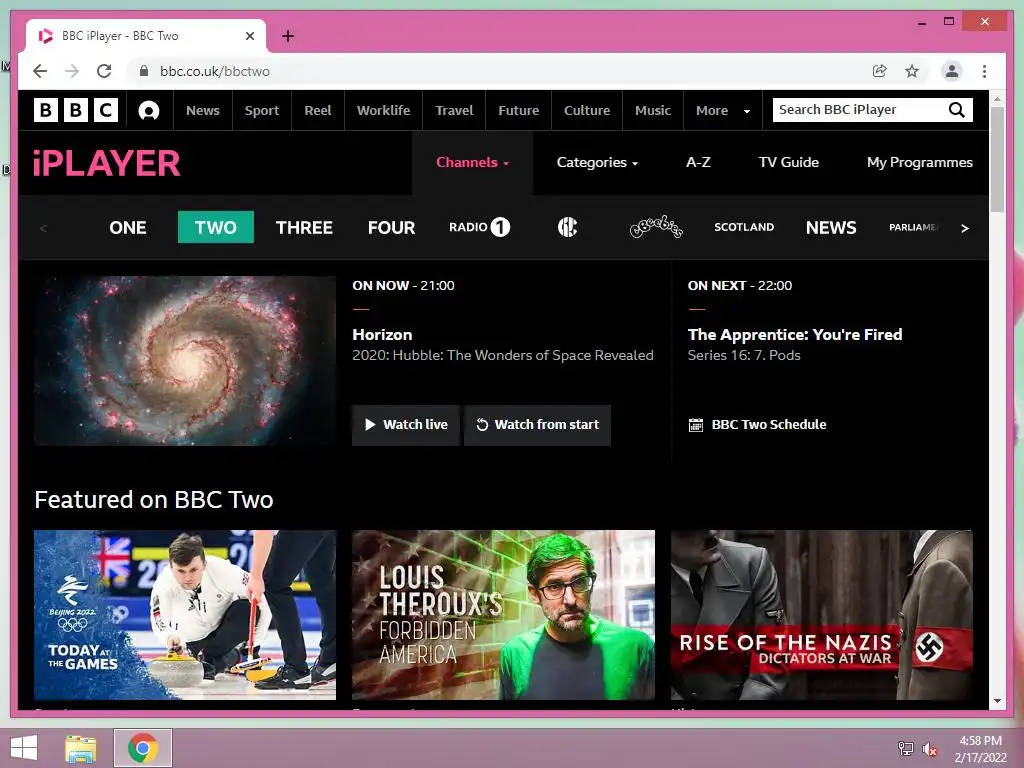Image resolution: width=1024 pixels, height=768 pixels.
Task: Select the SCOTLAND channel
Action: (x=744, y=227)
